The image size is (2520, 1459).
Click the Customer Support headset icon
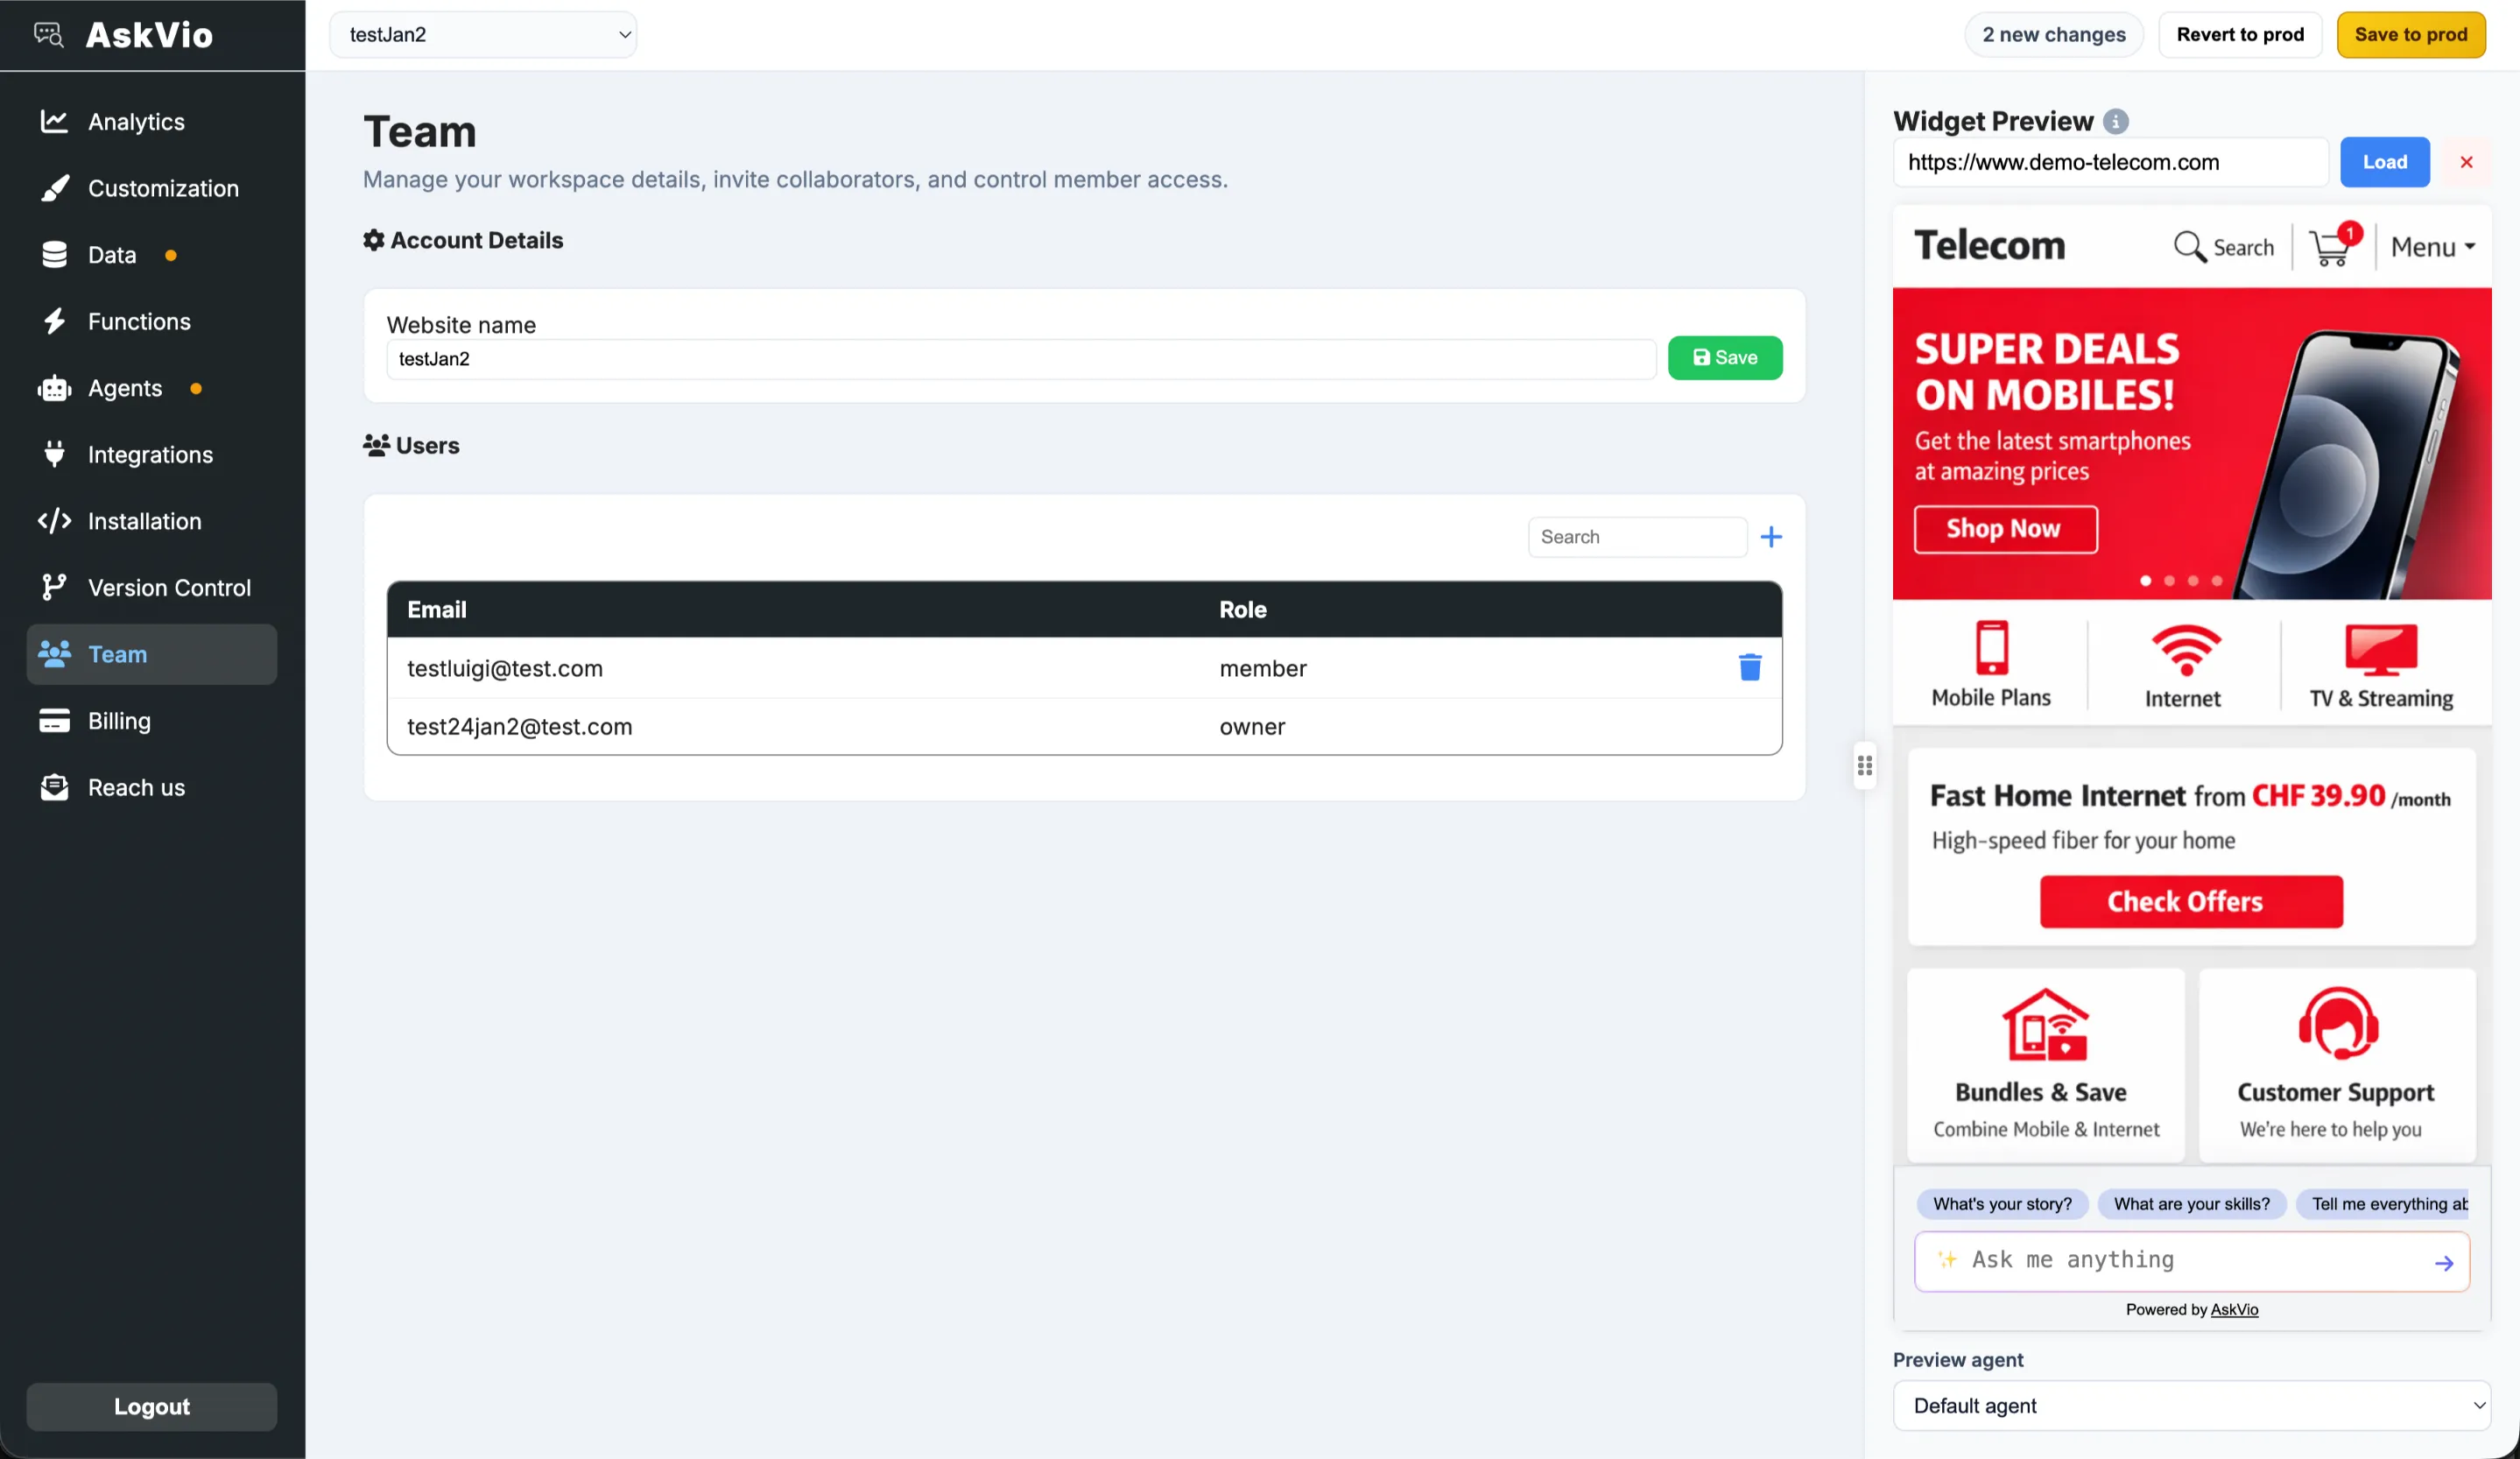(x=2337, y=1023)
